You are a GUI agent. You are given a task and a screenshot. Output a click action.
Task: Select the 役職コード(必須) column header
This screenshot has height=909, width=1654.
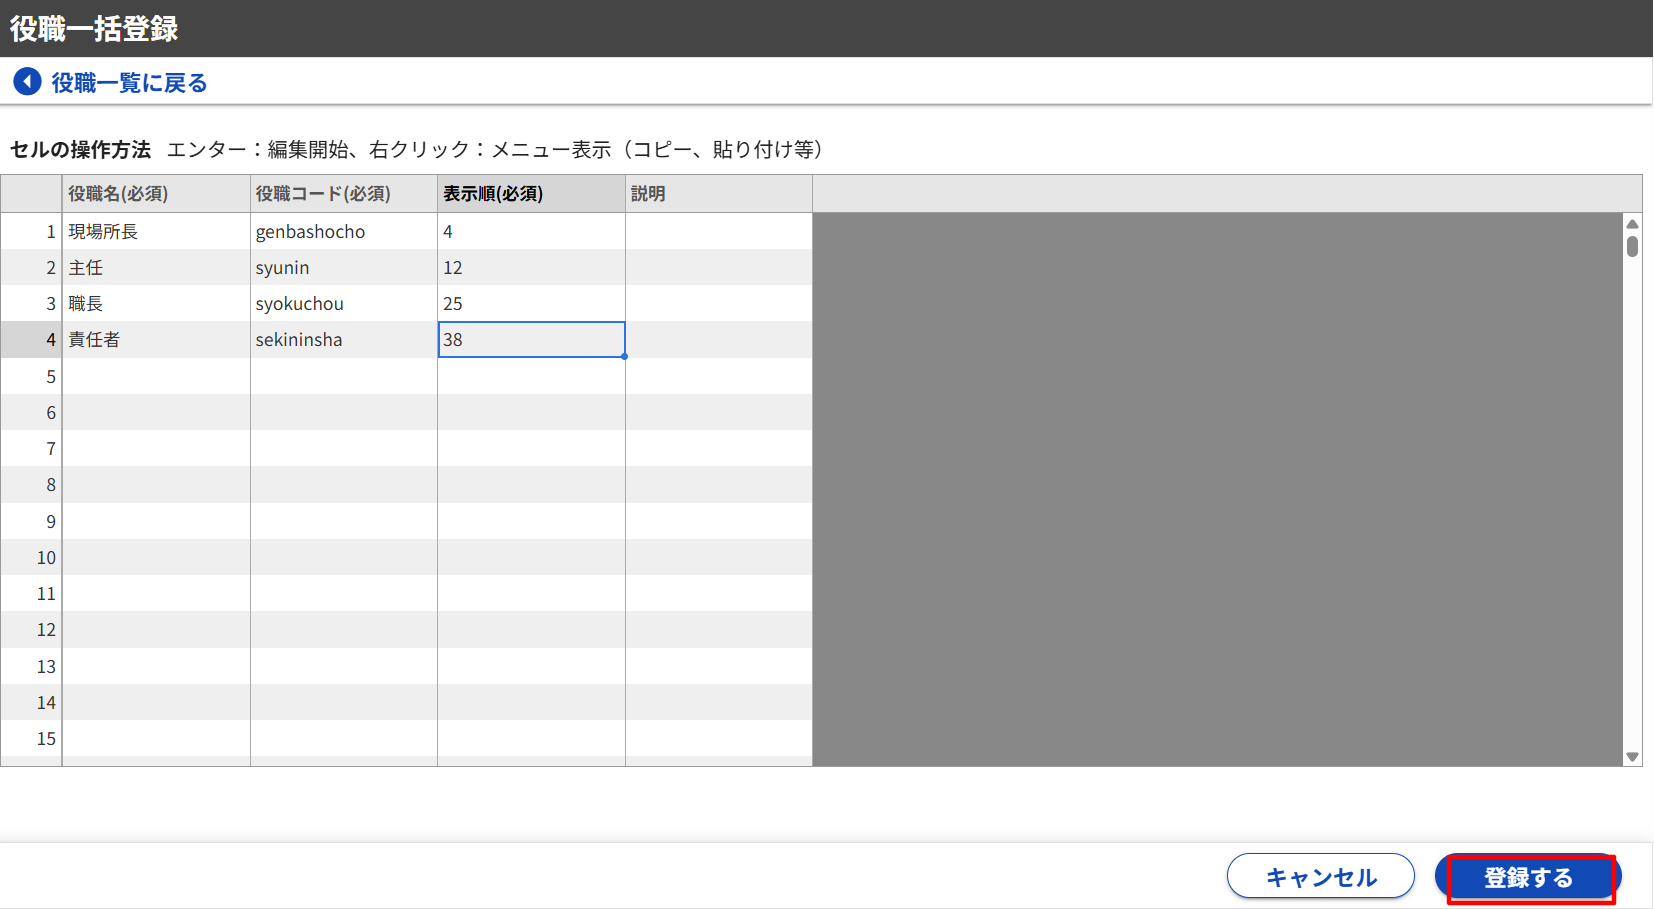[343, 194]
